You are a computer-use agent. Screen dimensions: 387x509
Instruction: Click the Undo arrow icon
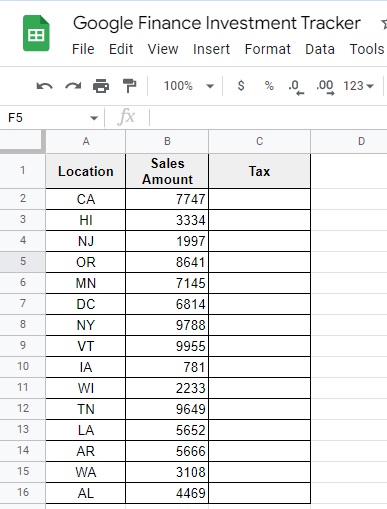[44, 86]
